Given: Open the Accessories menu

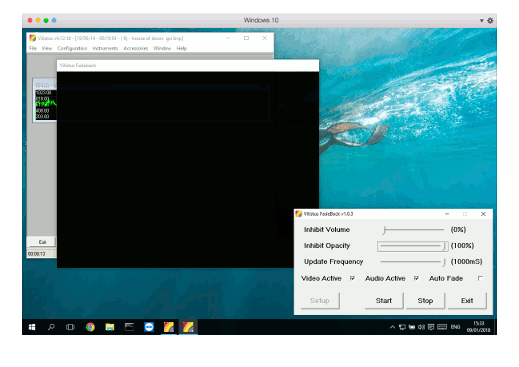Looking at the screenshot, I should tap(136, 48).
